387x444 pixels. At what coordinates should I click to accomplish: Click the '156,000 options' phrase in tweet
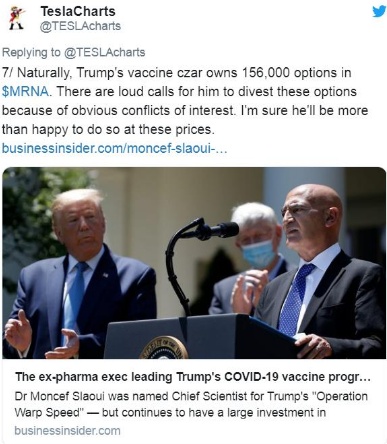[x=286, y=73]
